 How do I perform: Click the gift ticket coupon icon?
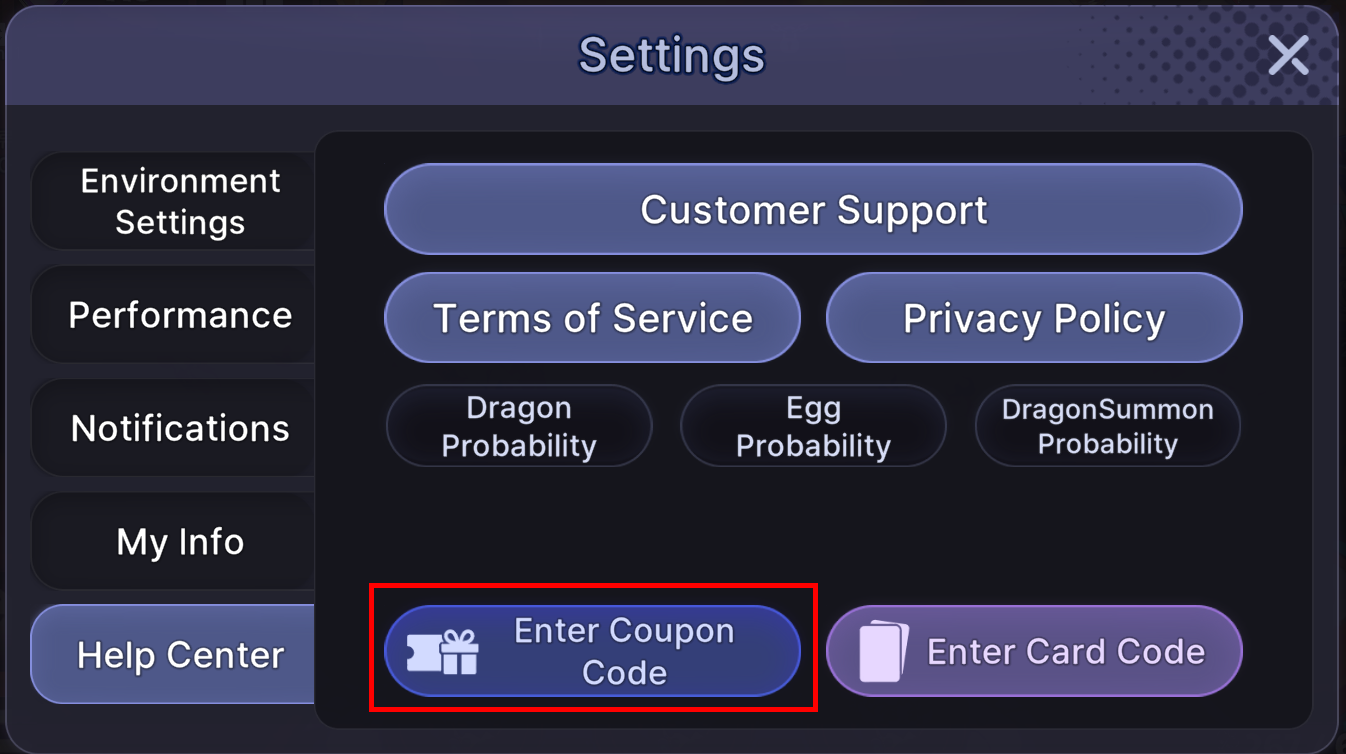443,652
